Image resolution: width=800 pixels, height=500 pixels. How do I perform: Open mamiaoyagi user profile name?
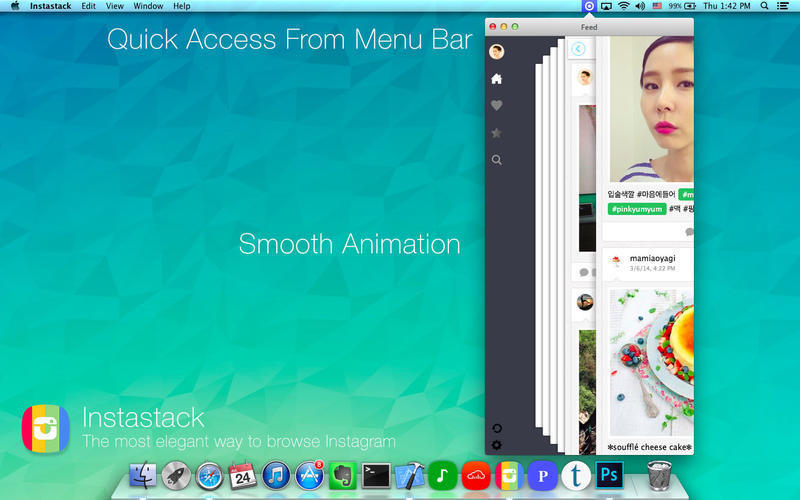652,259
